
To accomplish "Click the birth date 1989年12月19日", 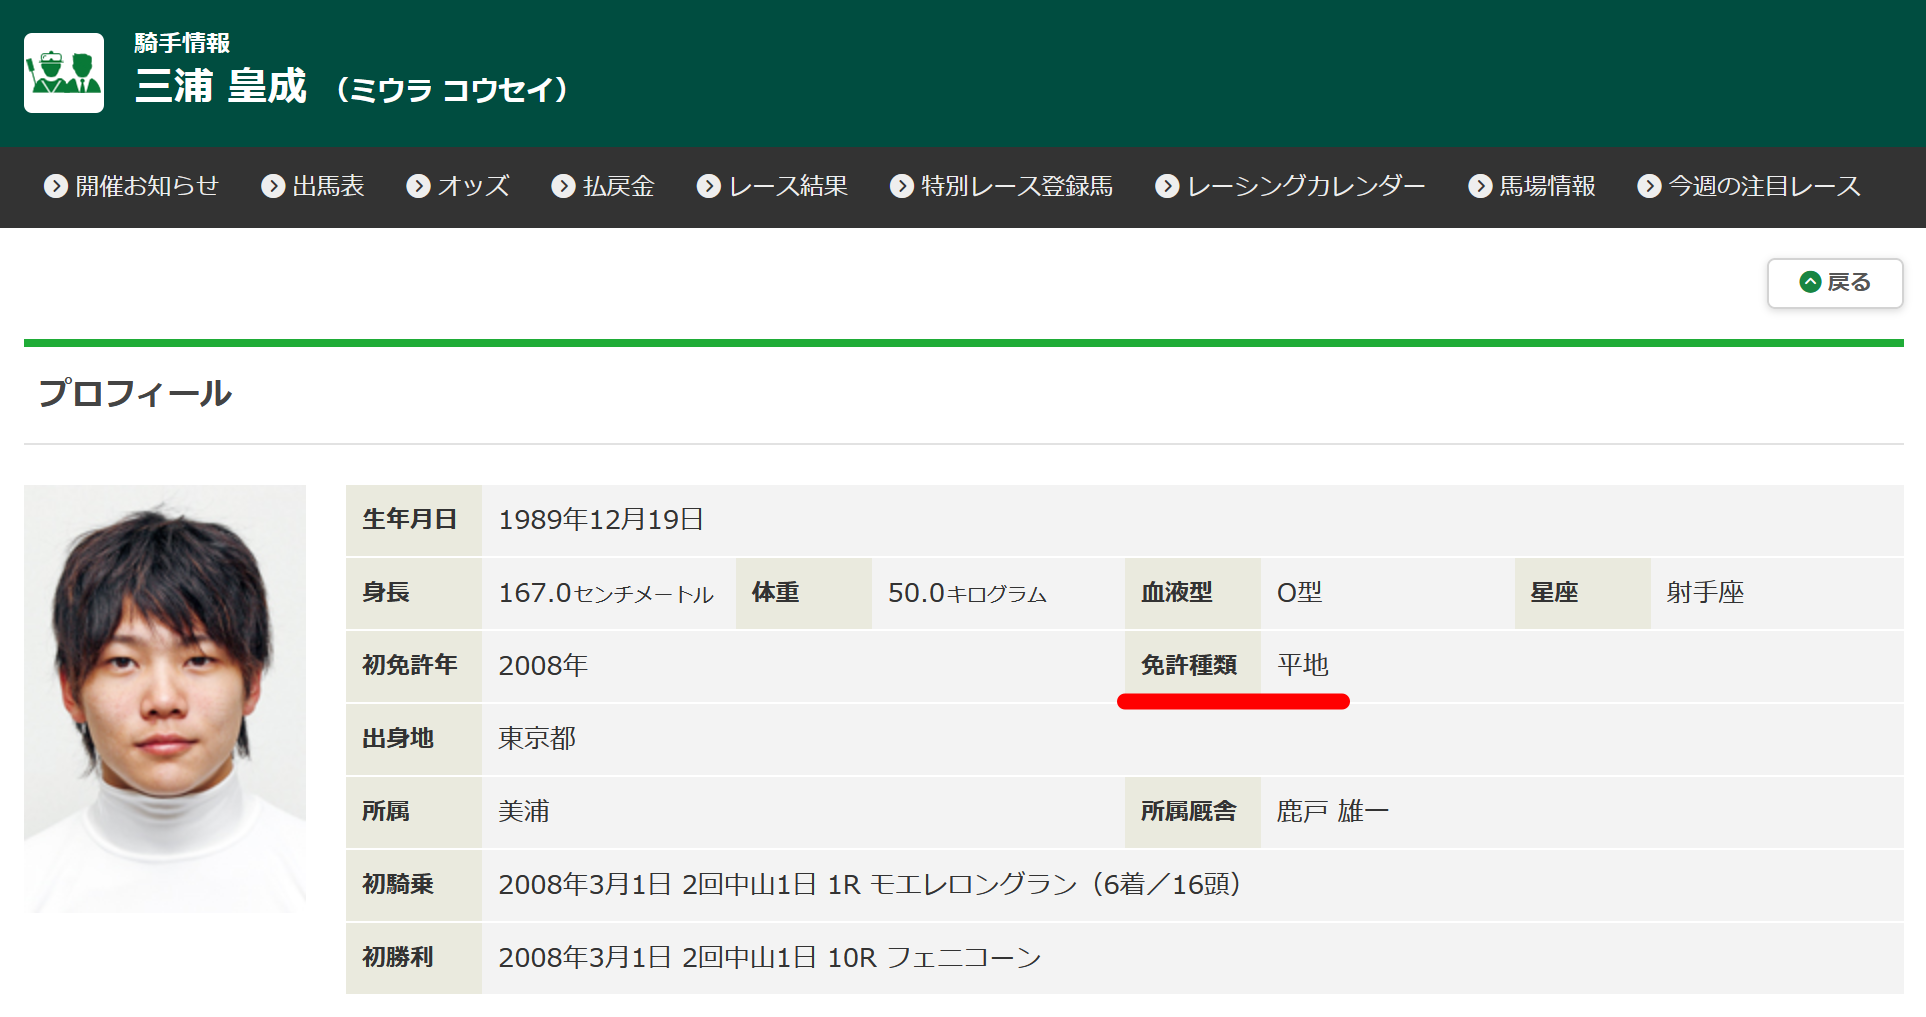I will (x=601, y=520).
